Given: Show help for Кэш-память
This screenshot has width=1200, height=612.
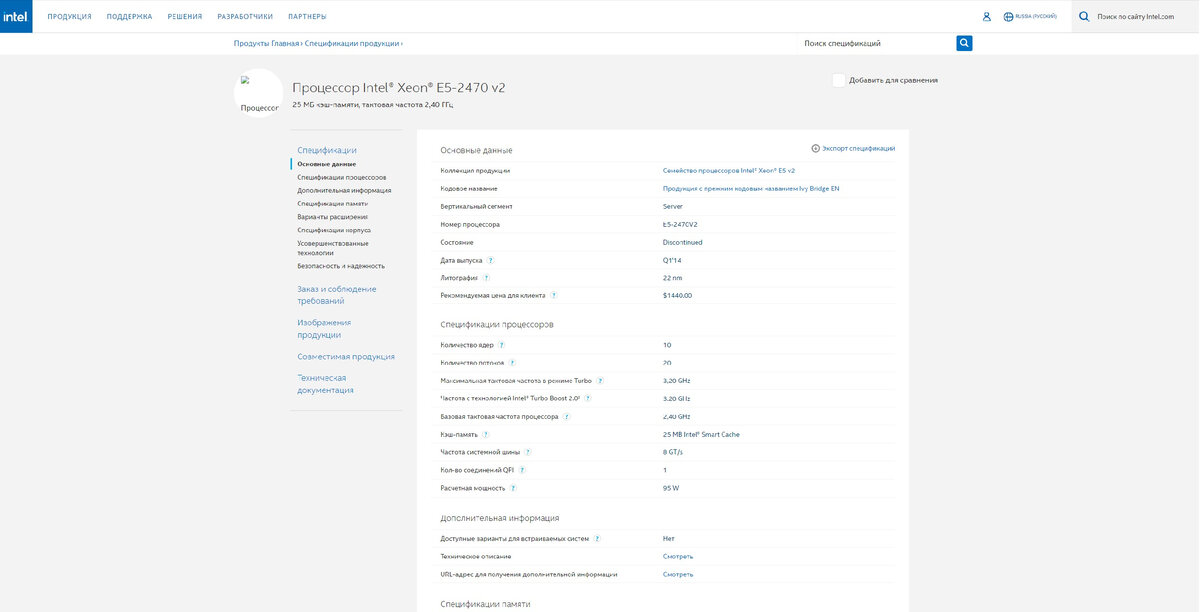Looking at the screenshot, I should [x=486, y=434].
